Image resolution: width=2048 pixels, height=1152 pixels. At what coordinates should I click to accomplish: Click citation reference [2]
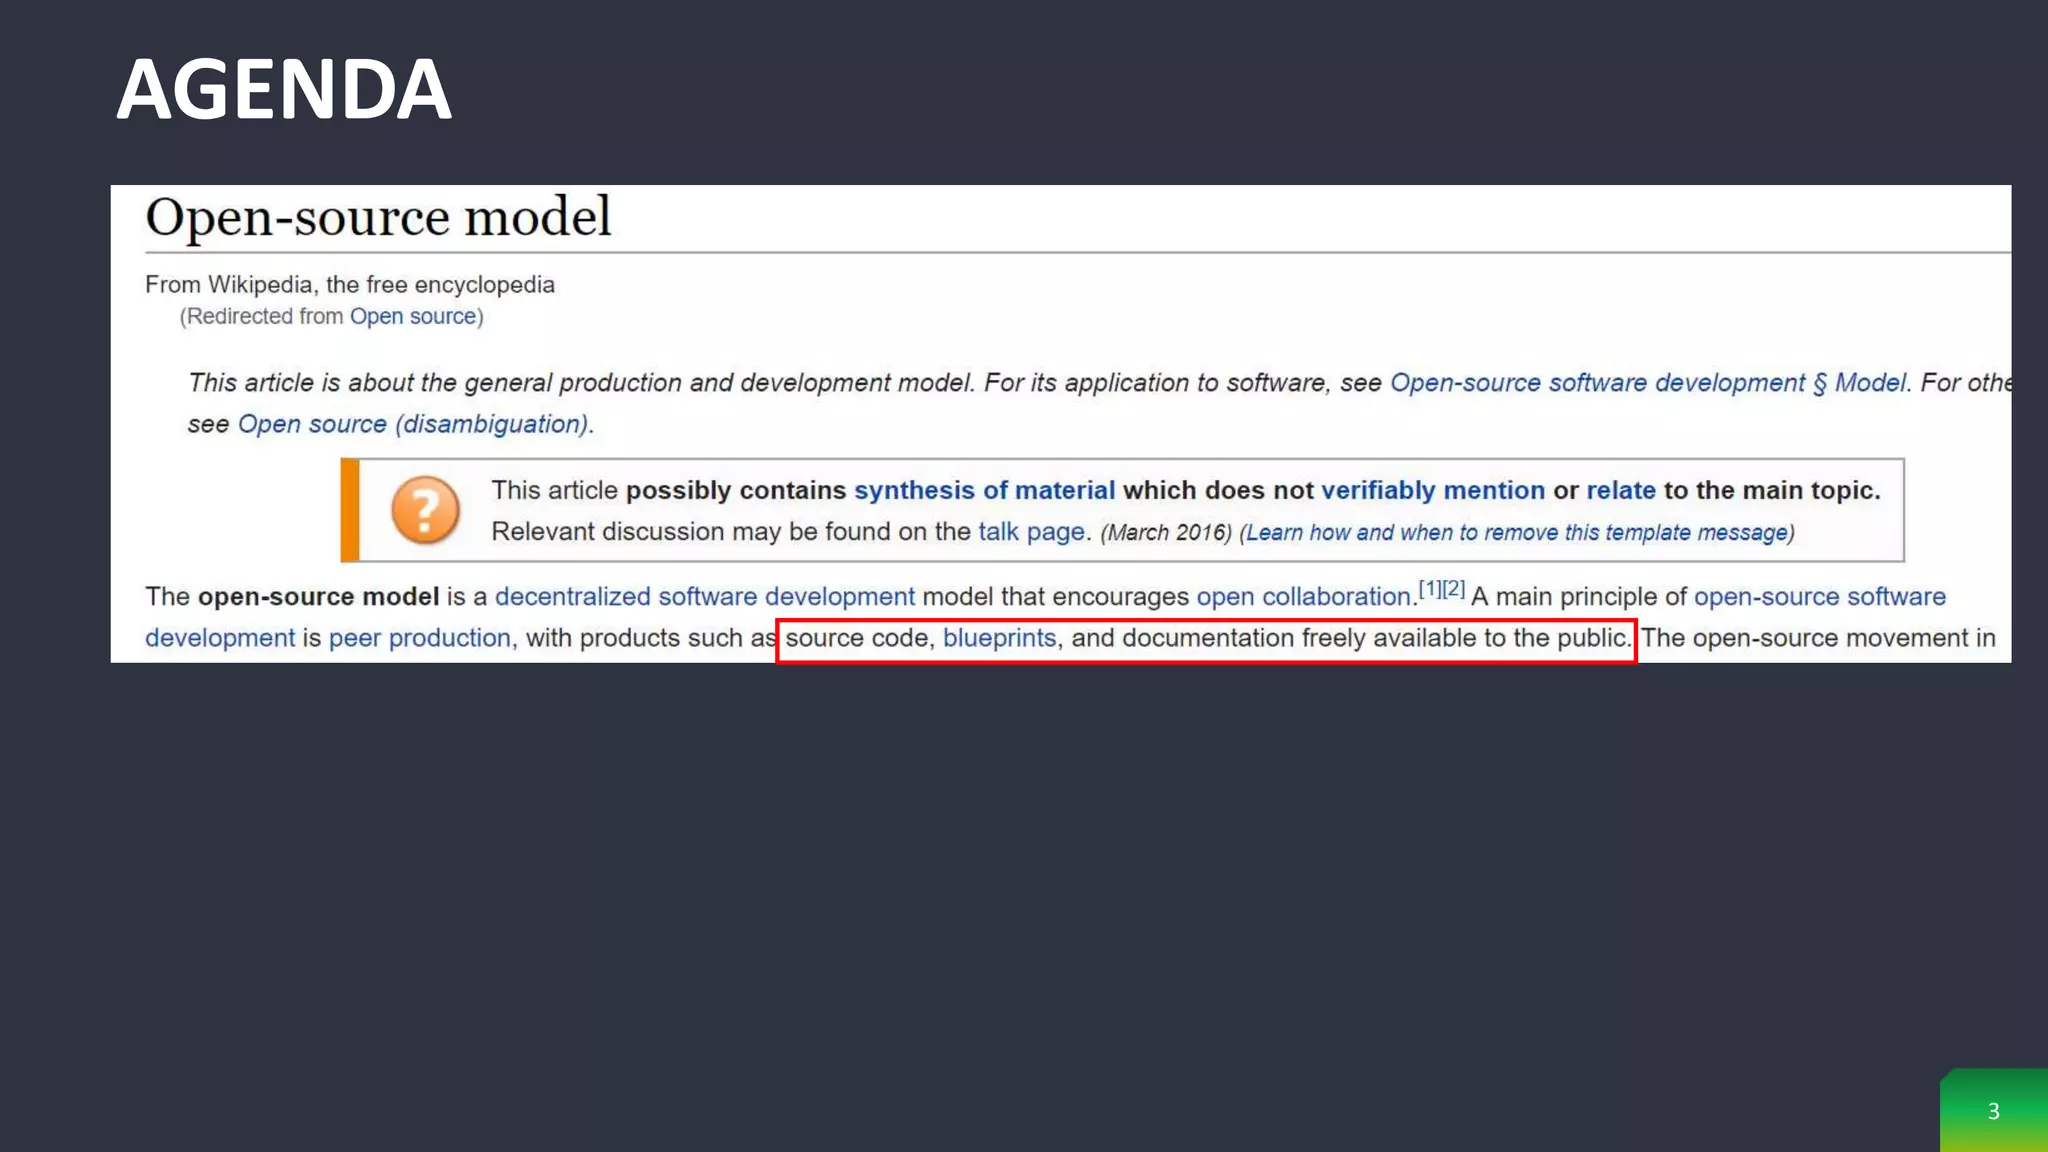(x=1454, y=589)
